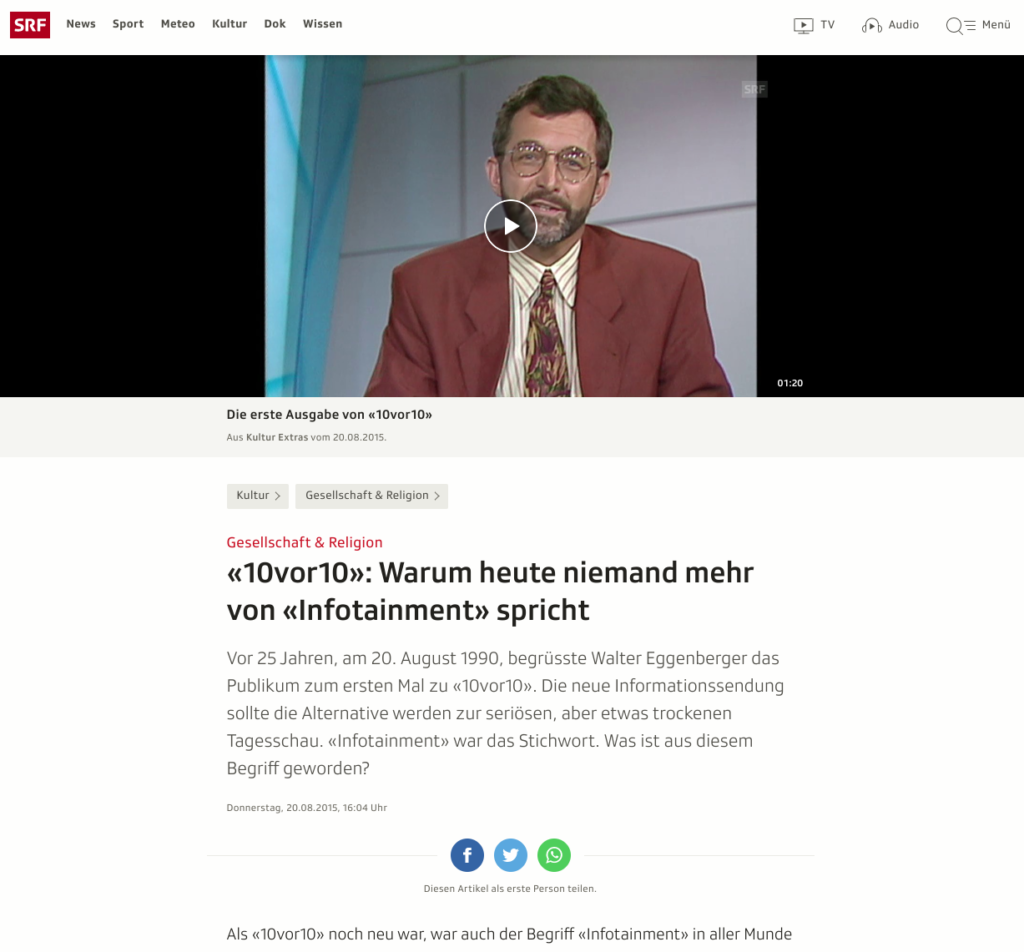Click the video thumbnail of the presenter
Image resolution: width=1024 pixels, height=952 pixels.
[620, 300]
